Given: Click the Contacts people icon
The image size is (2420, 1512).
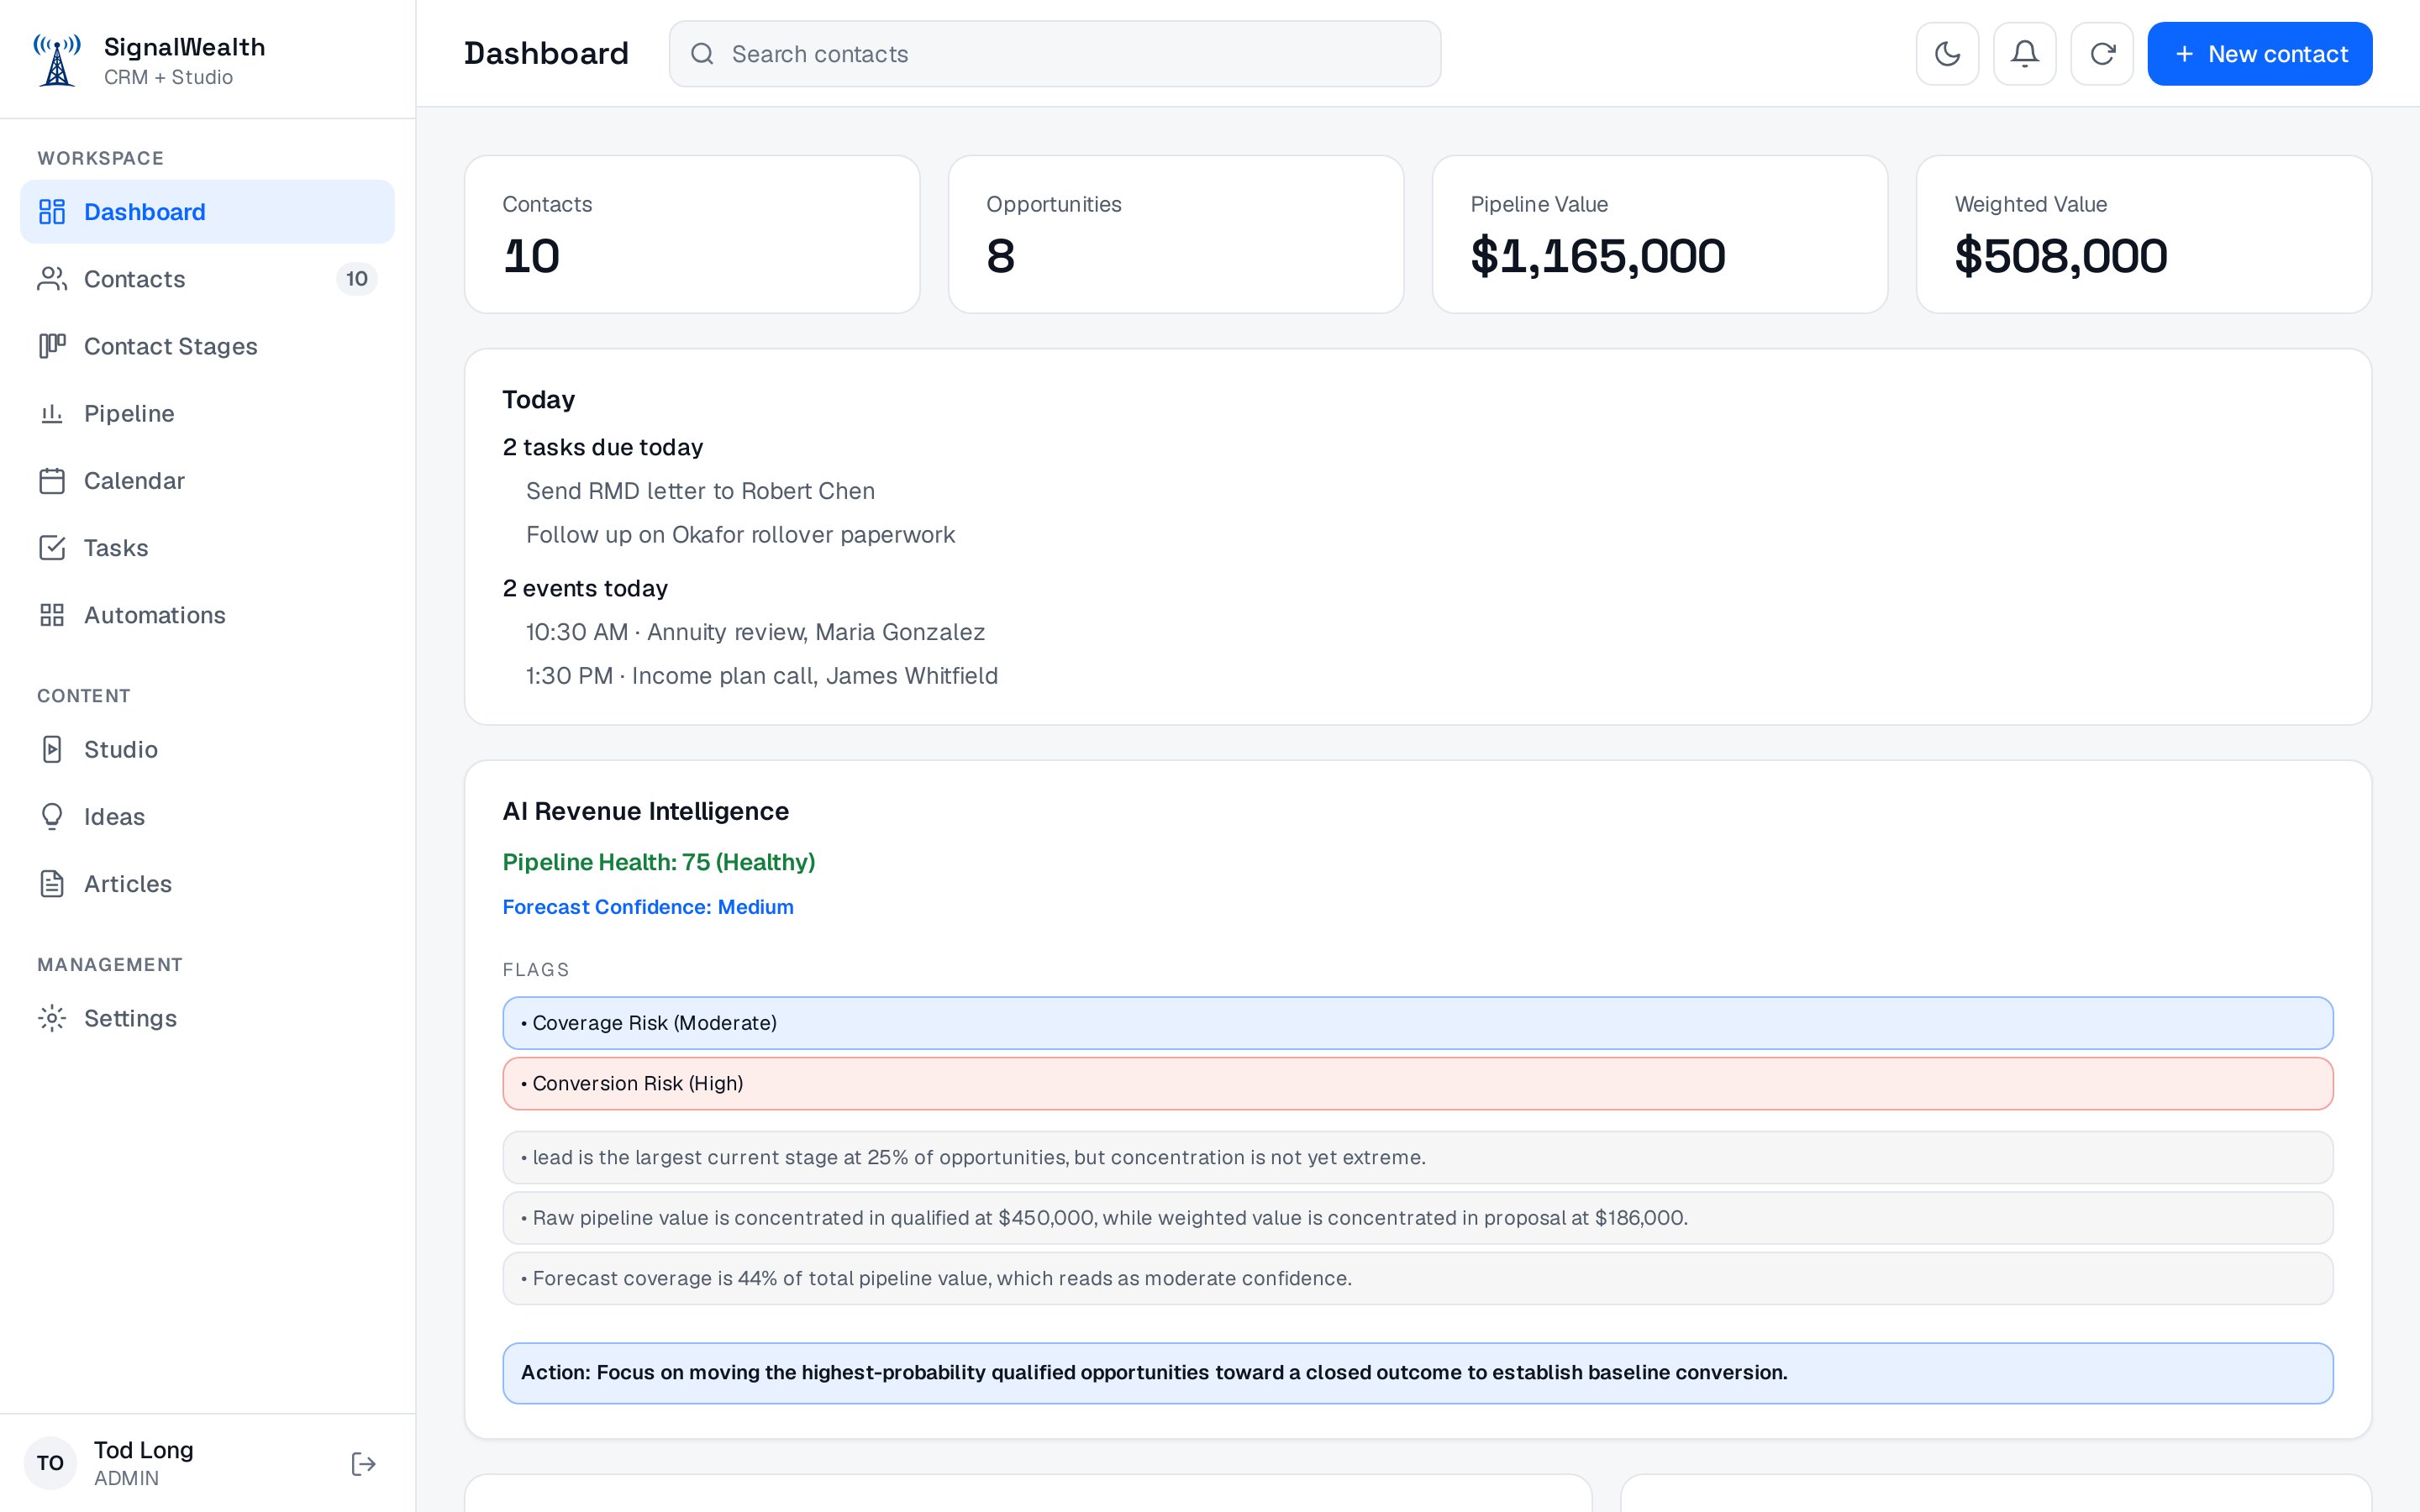Looking at the screenshot, I should click(52, 279).
